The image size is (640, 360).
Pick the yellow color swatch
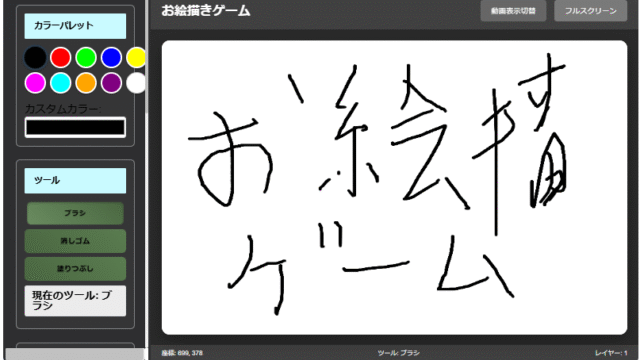click(x=136, y=58)
